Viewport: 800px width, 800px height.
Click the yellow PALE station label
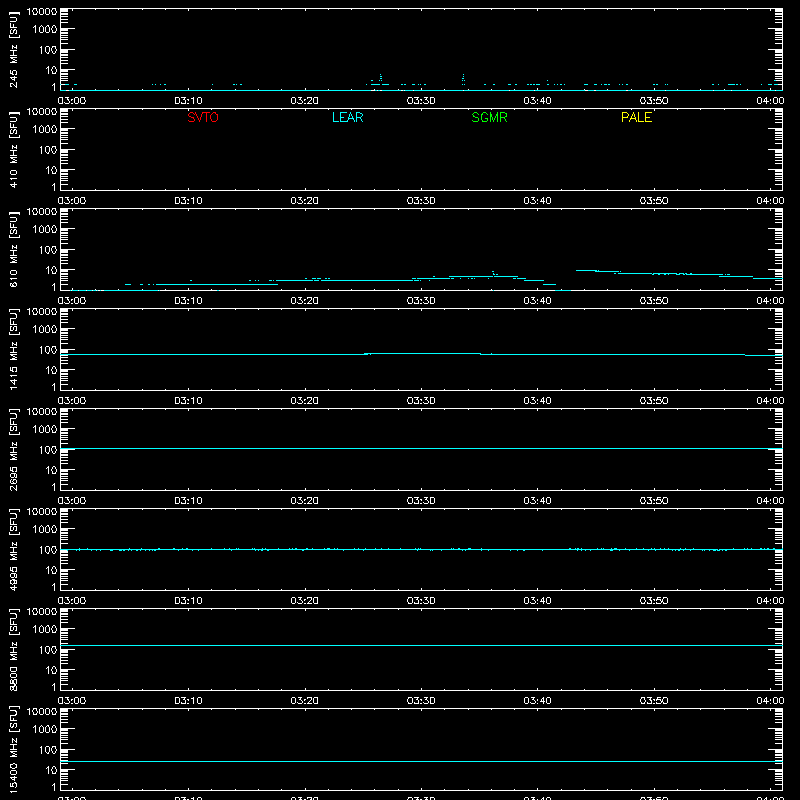point(636,117)
